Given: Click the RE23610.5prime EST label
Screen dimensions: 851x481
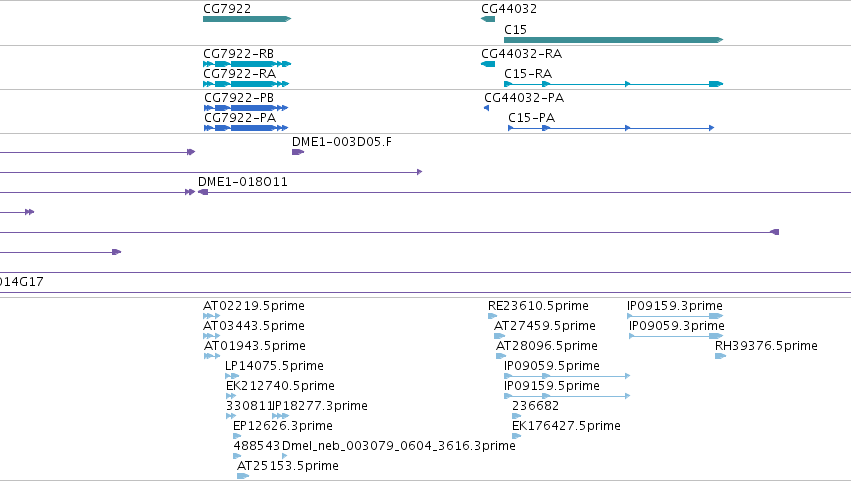Looking at the screenshot, I should tap(538, 306).
